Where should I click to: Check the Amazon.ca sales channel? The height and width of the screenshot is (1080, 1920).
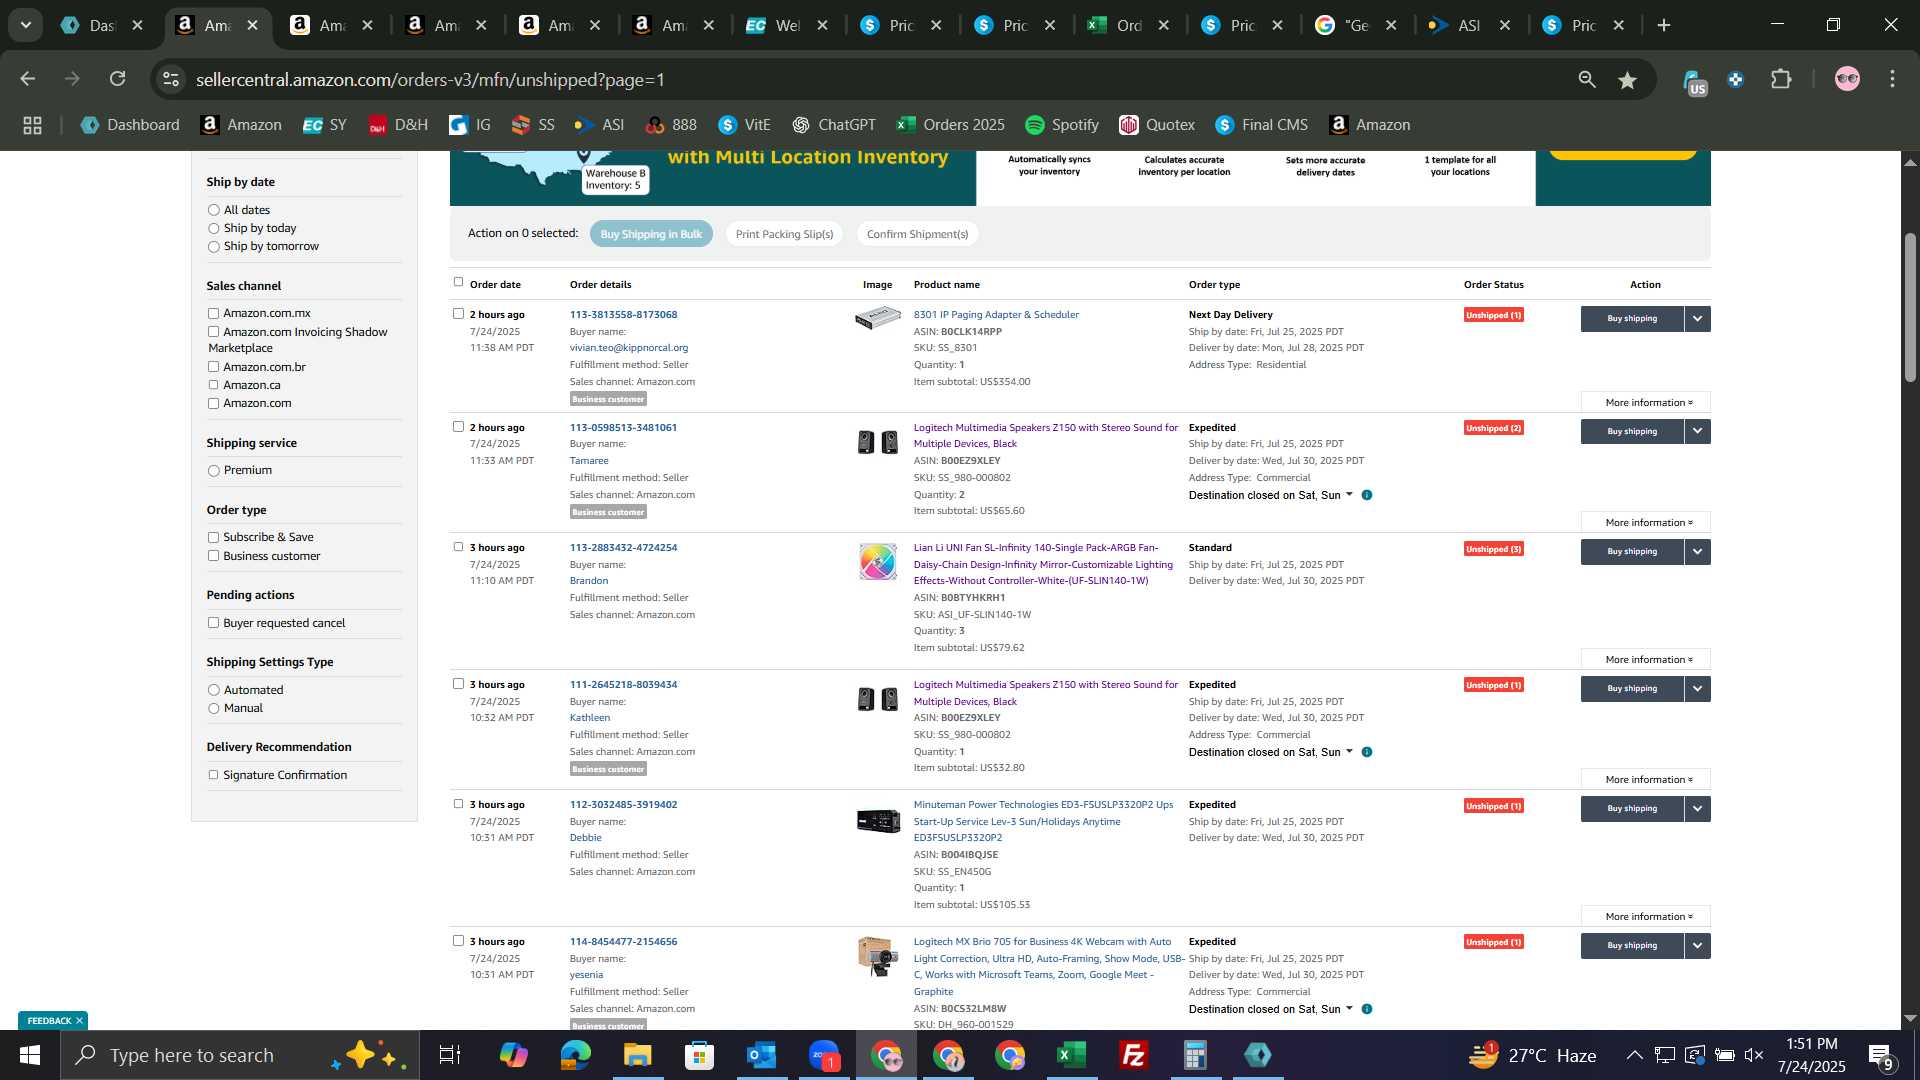(x=213, y=385)
